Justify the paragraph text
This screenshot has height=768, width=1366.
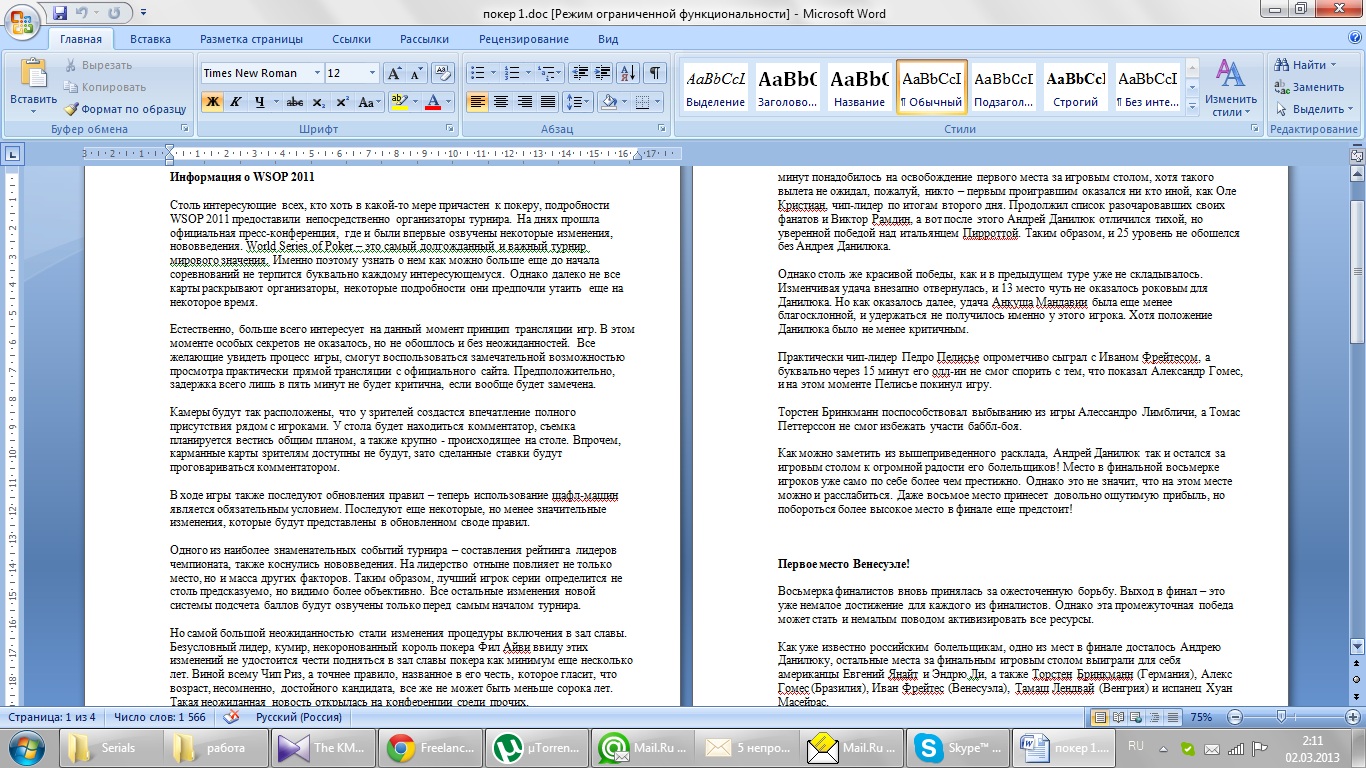click(547, 102)
